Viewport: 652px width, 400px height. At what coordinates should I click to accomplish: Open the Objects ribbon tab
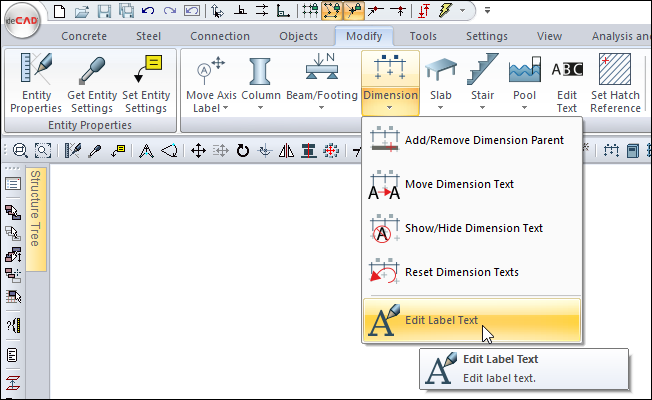pos(299,36)
